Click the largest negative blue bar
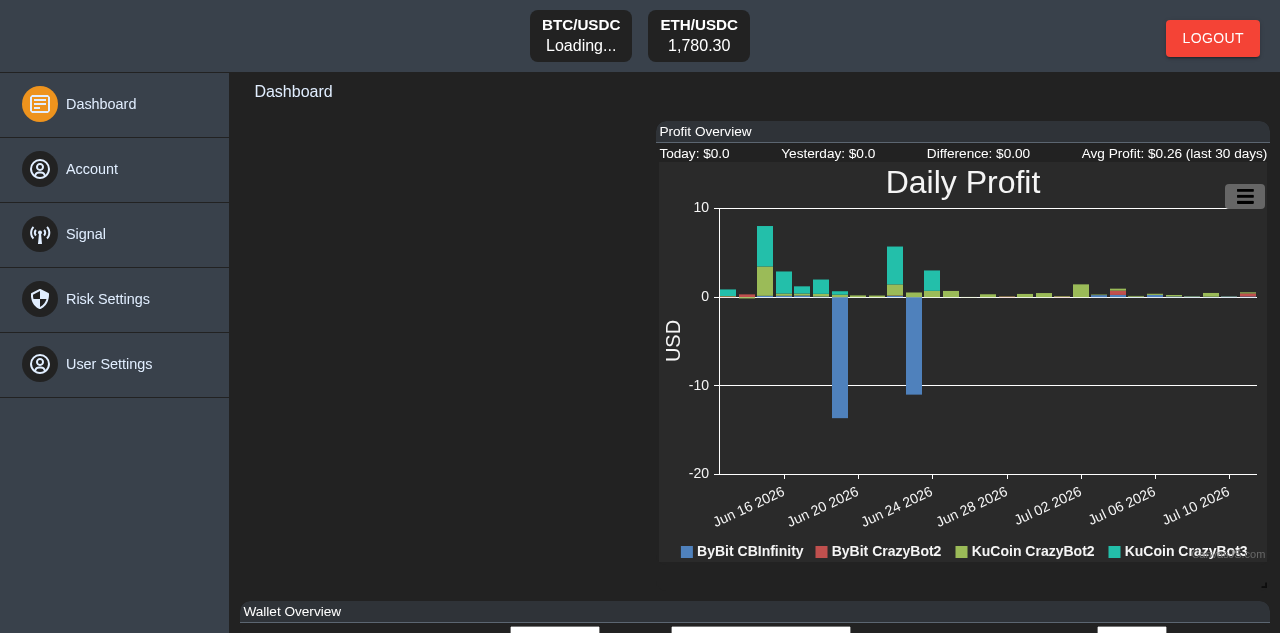This screenshot has height=633, width=1280. click(840, 357)
